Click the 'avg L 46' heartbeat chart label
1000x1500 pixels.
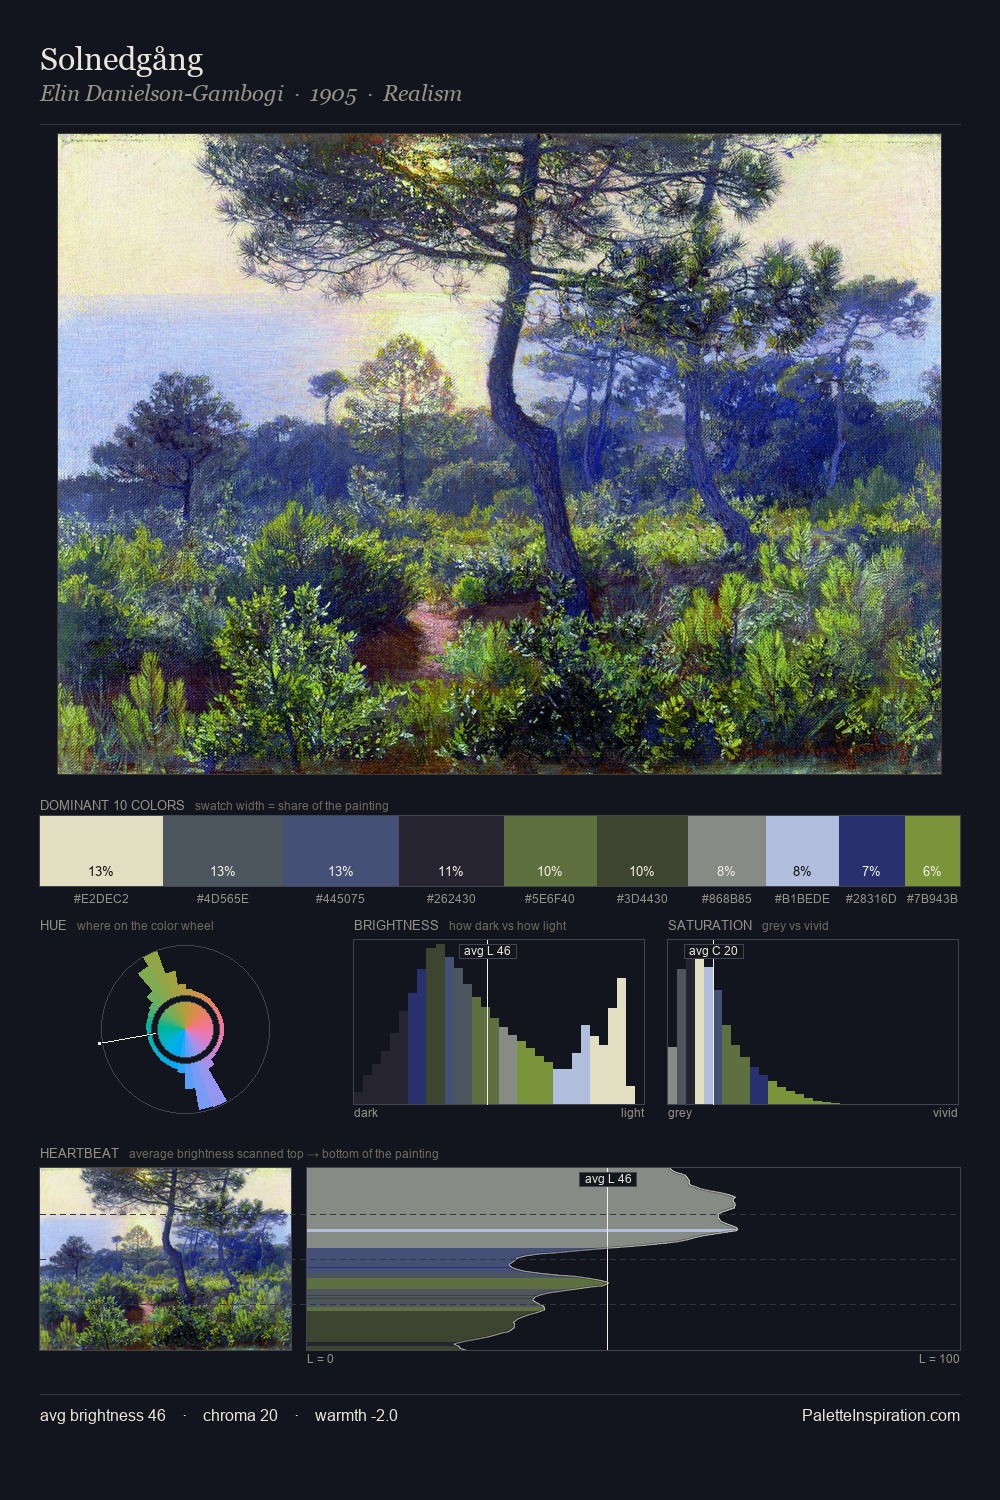608,1179
